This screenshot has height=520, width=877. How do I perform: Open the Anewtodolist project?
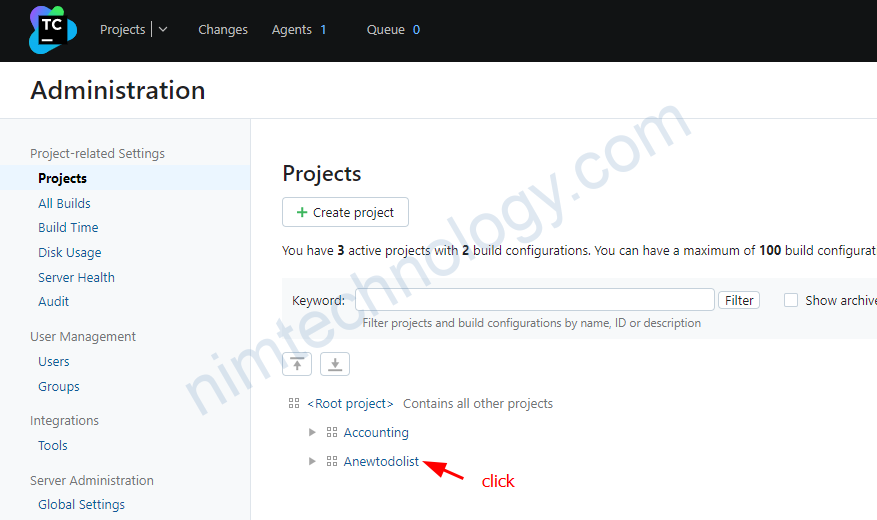click(x=381, y=461)
